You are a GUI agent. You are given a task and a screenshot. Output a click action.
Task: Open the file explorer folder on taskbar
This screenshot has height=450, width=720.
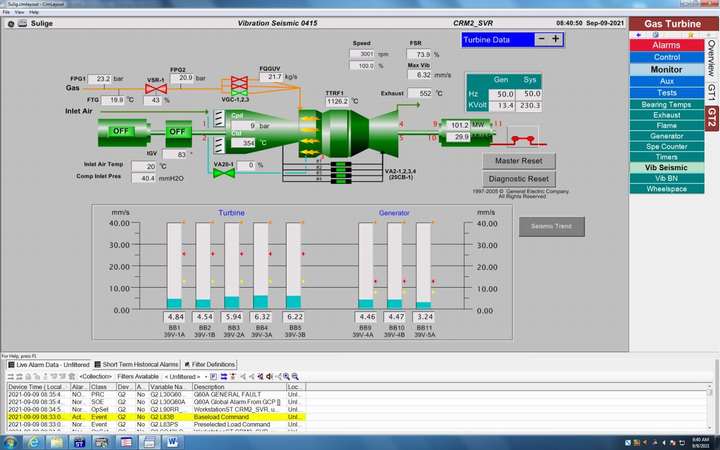tap(56, 443)
